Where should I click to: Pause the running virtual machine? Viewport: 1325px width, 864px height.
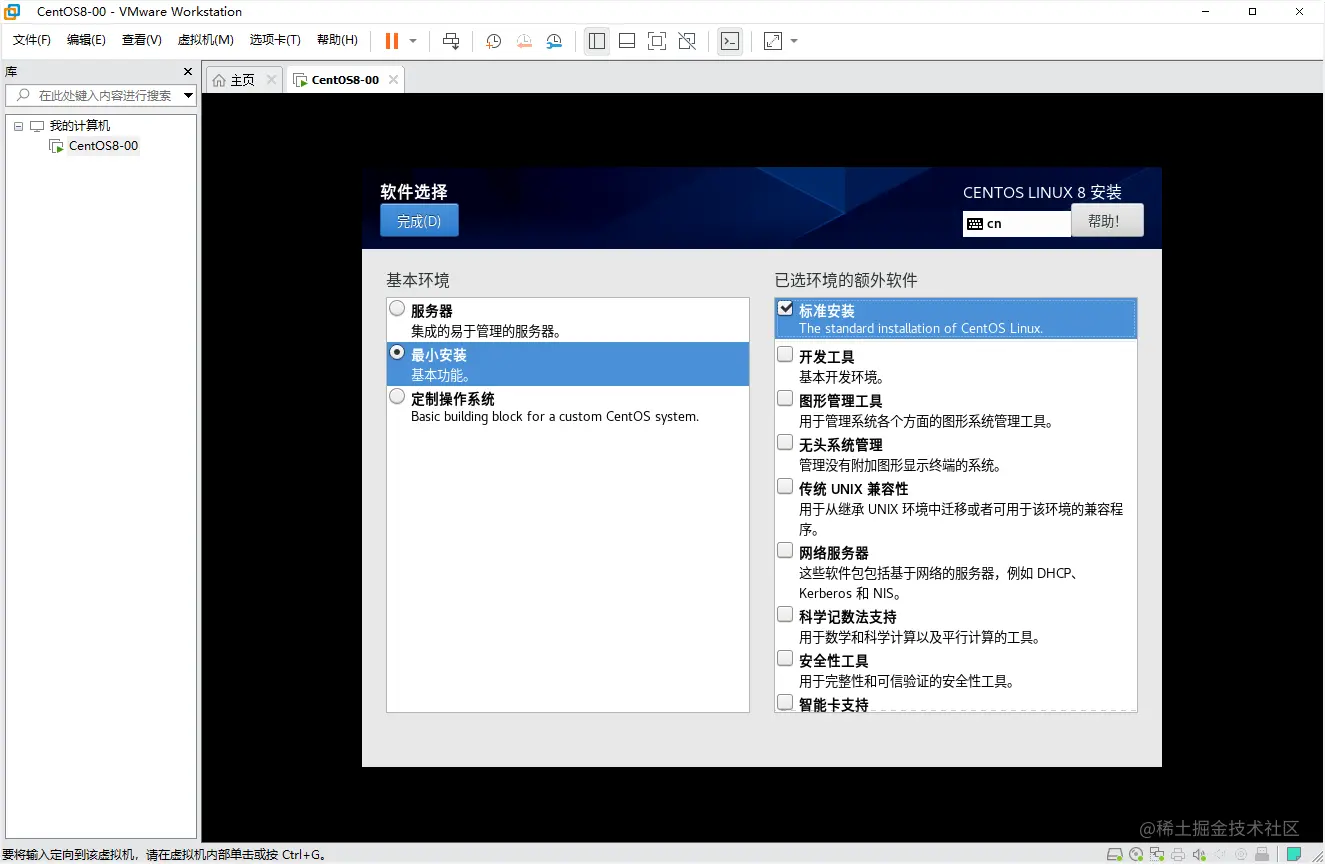pyautogui.click(x=390, y=41)
